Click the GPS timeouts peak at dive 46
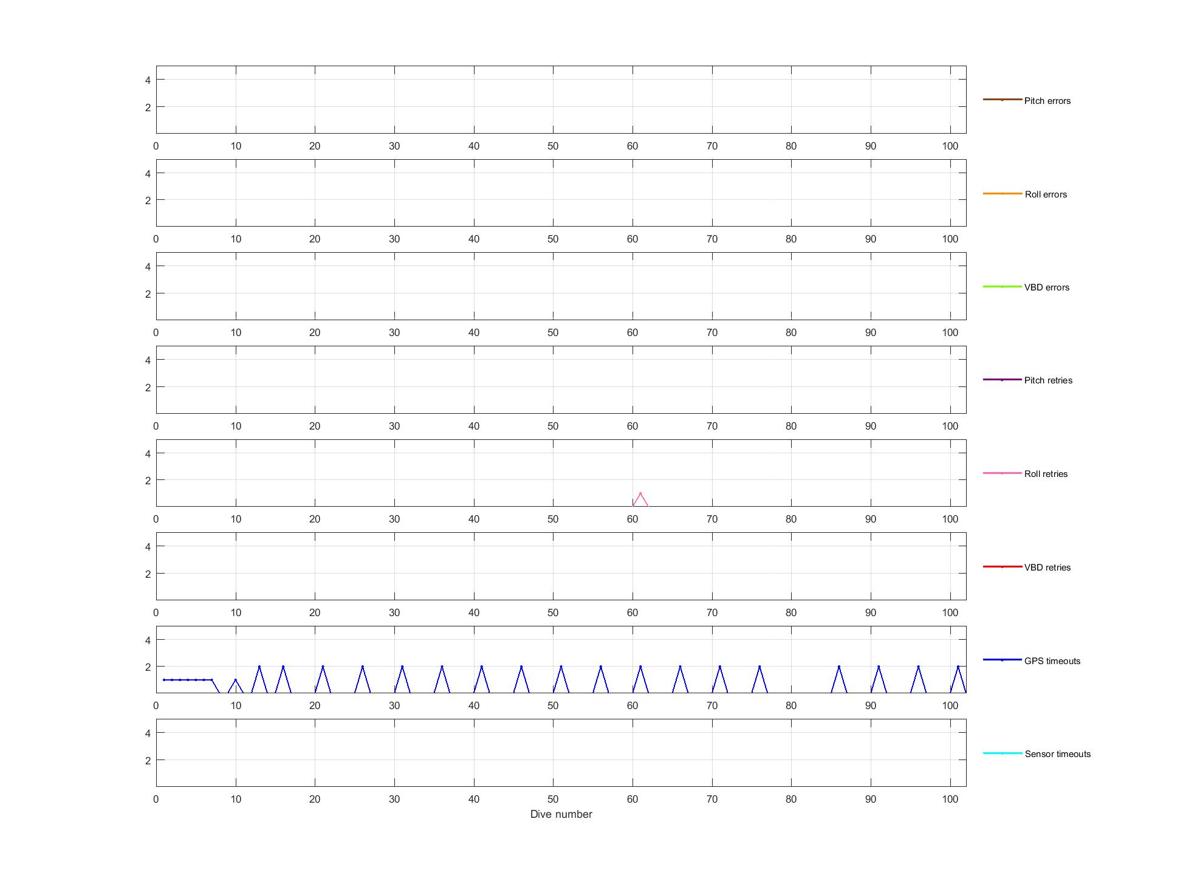Viewport: 1200px width, 885px height. [x=521, y=667]
